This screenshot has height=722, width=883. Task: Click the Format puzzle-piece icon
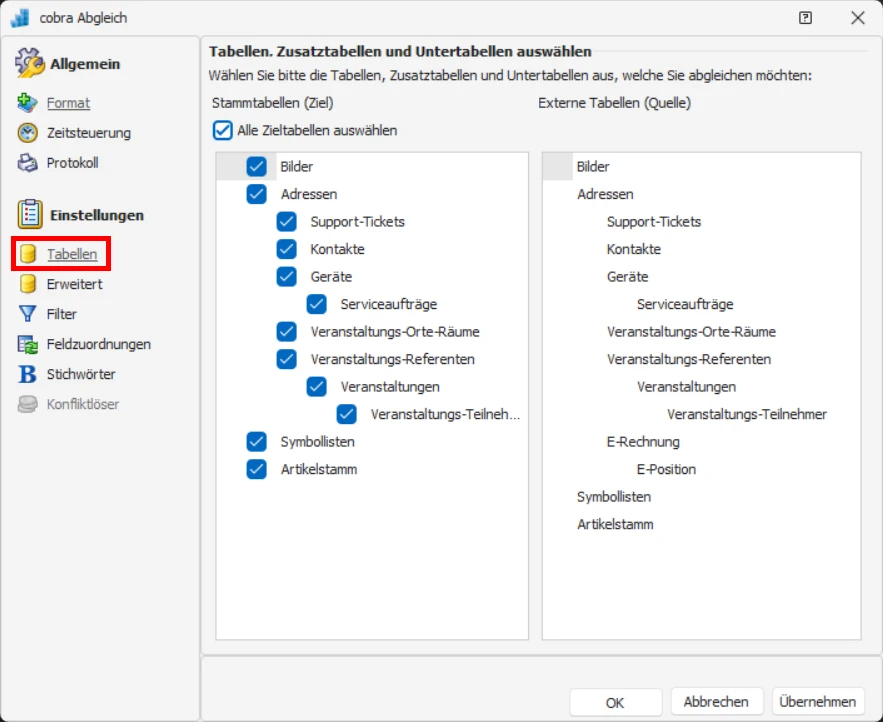tap(27, 103)
